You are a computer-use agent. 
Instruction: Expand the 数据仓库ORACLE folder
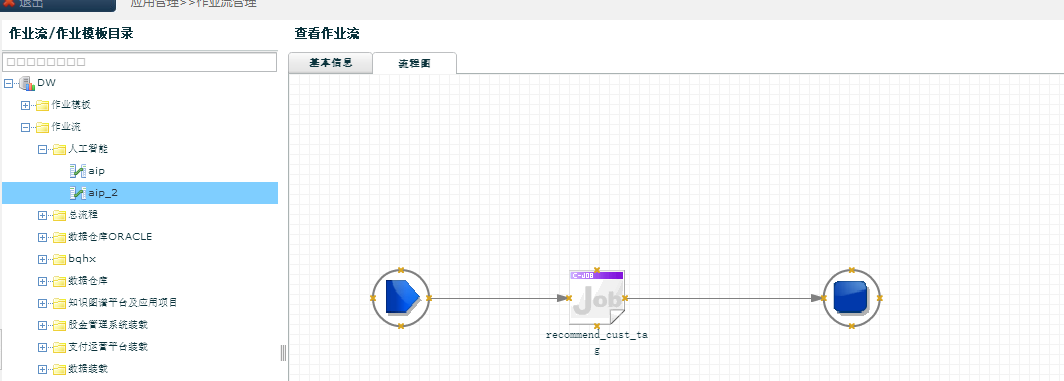click(42, 237)
